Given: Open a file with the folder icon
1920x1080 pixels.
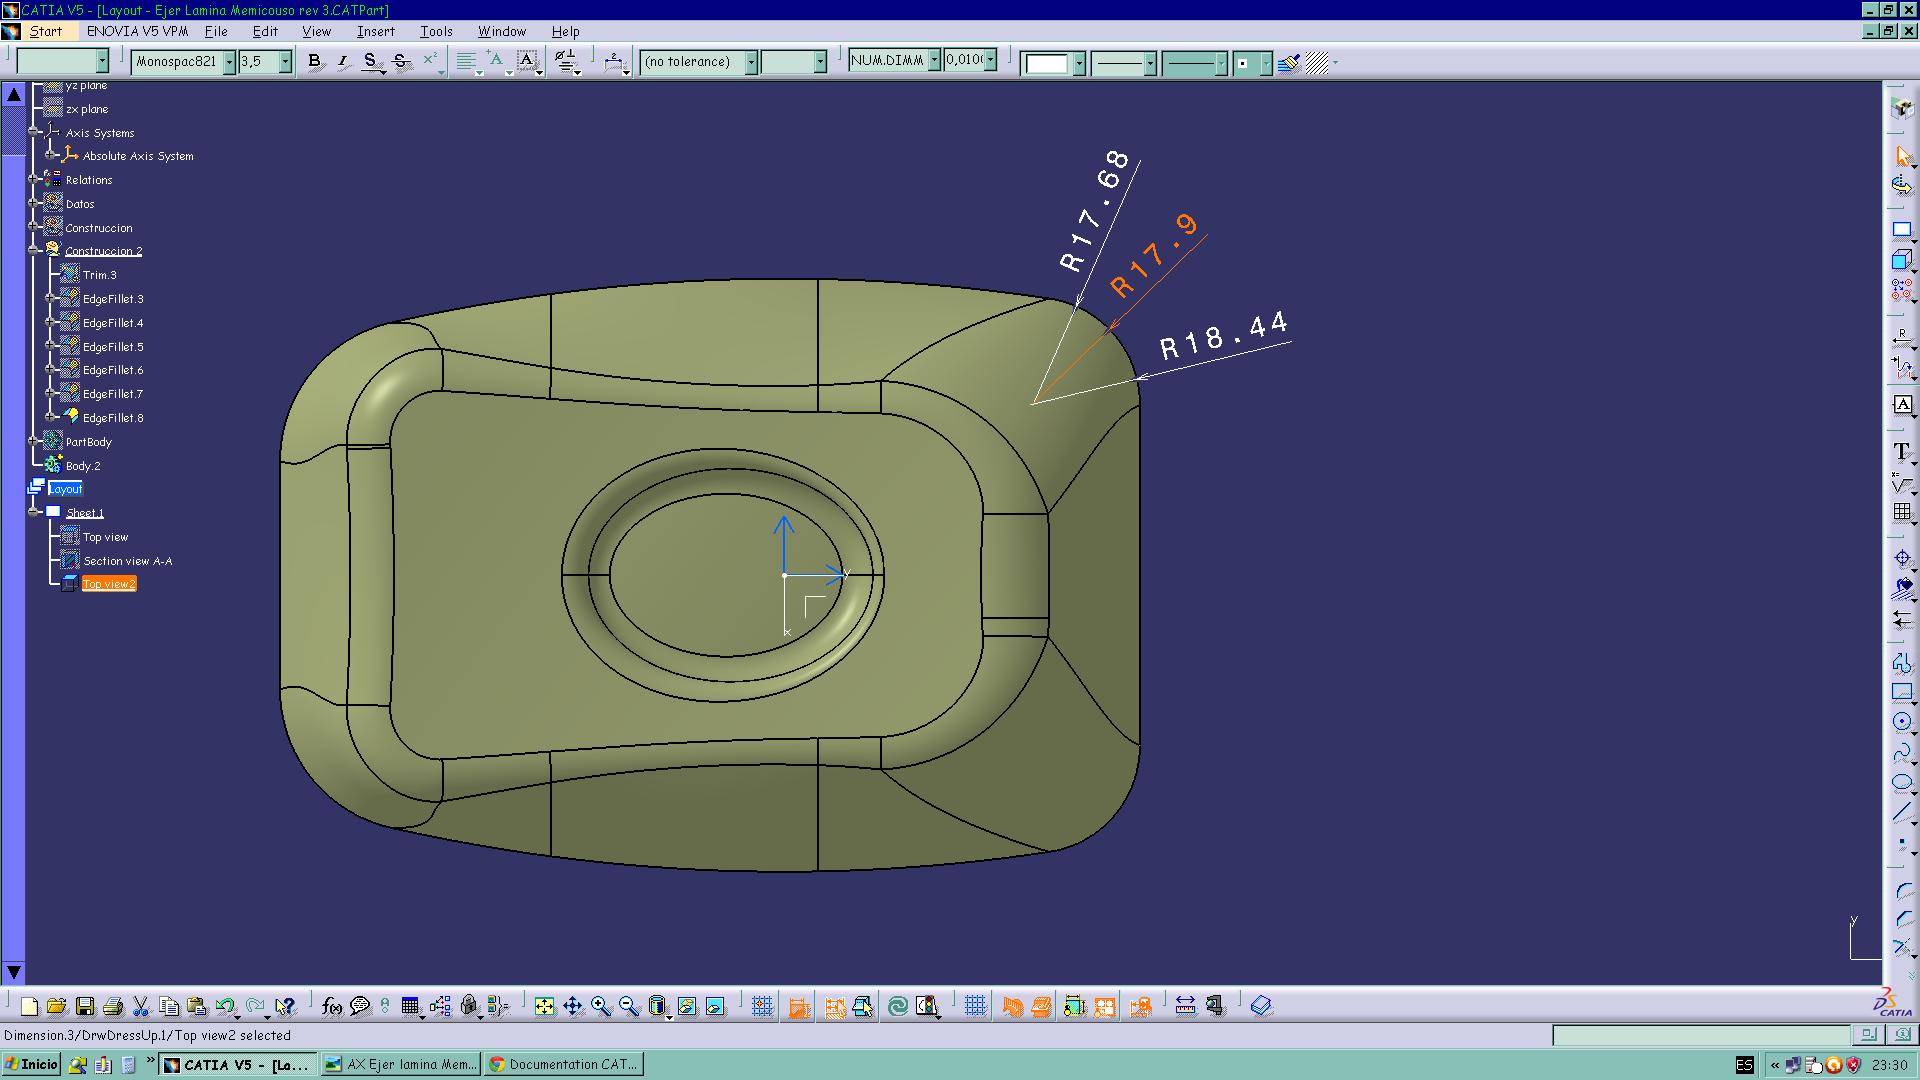Looking at the screenshot, I should click(56, 1006).
